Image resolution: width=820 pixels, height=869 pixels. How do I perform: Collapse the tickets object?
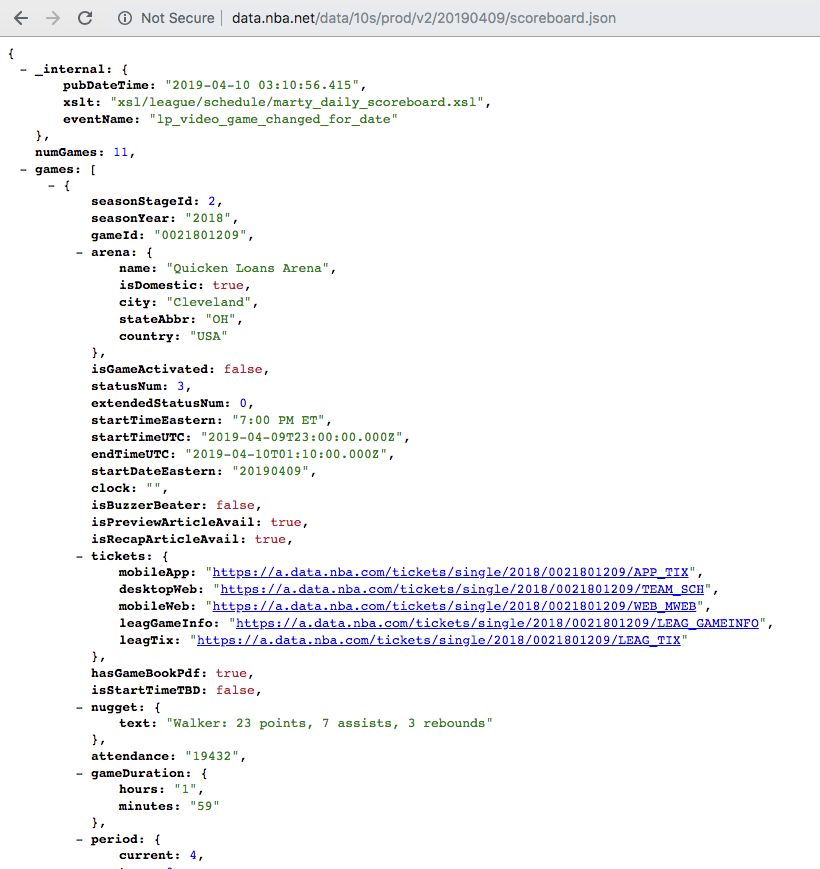tap(80, 555)
